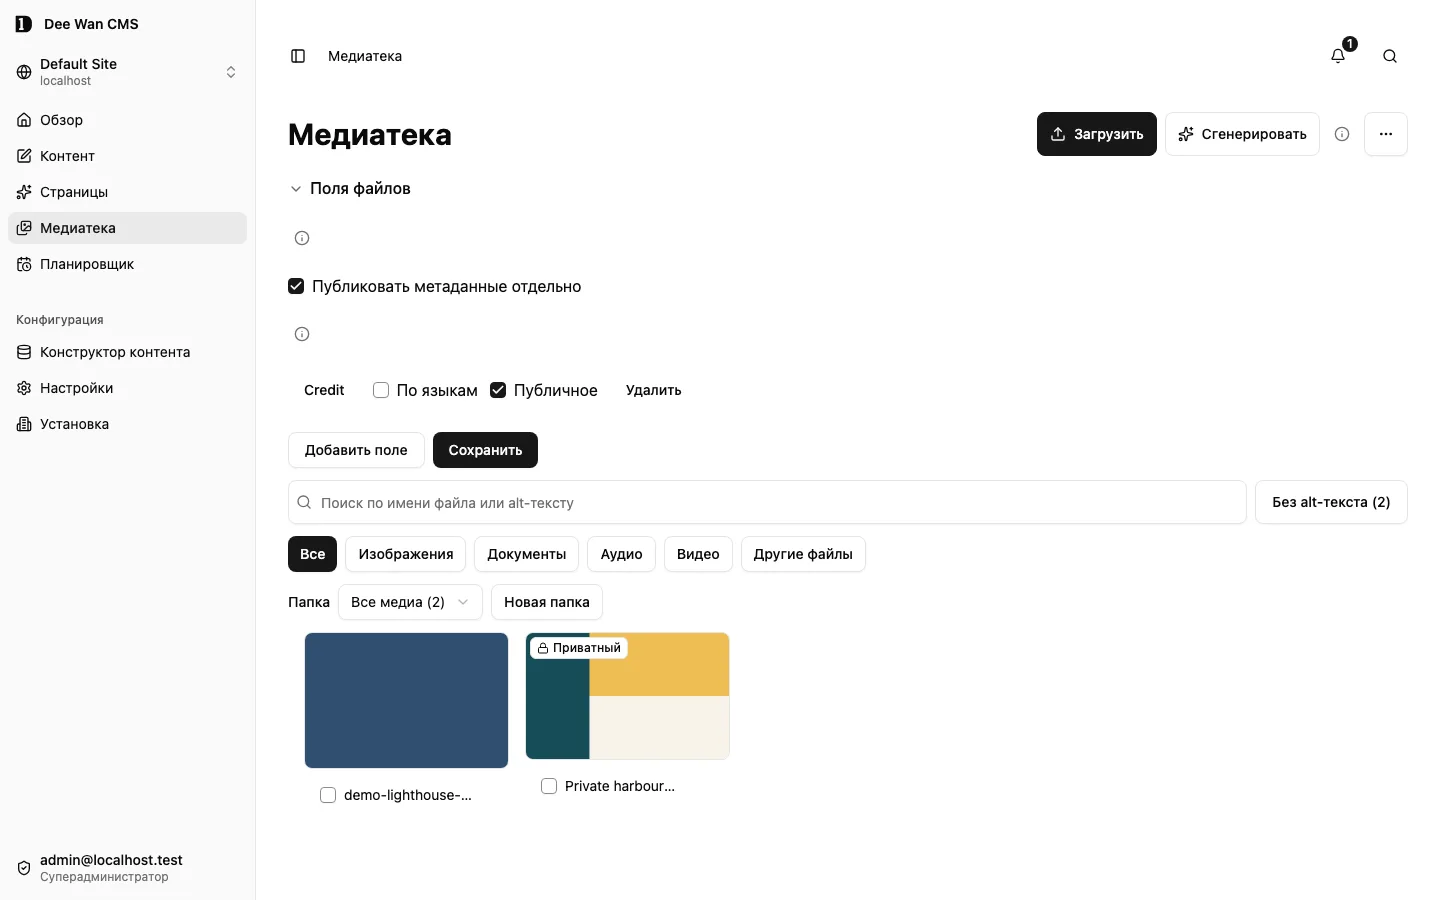
Task: Click Сгенерировать button
Action: [1242, 134]
